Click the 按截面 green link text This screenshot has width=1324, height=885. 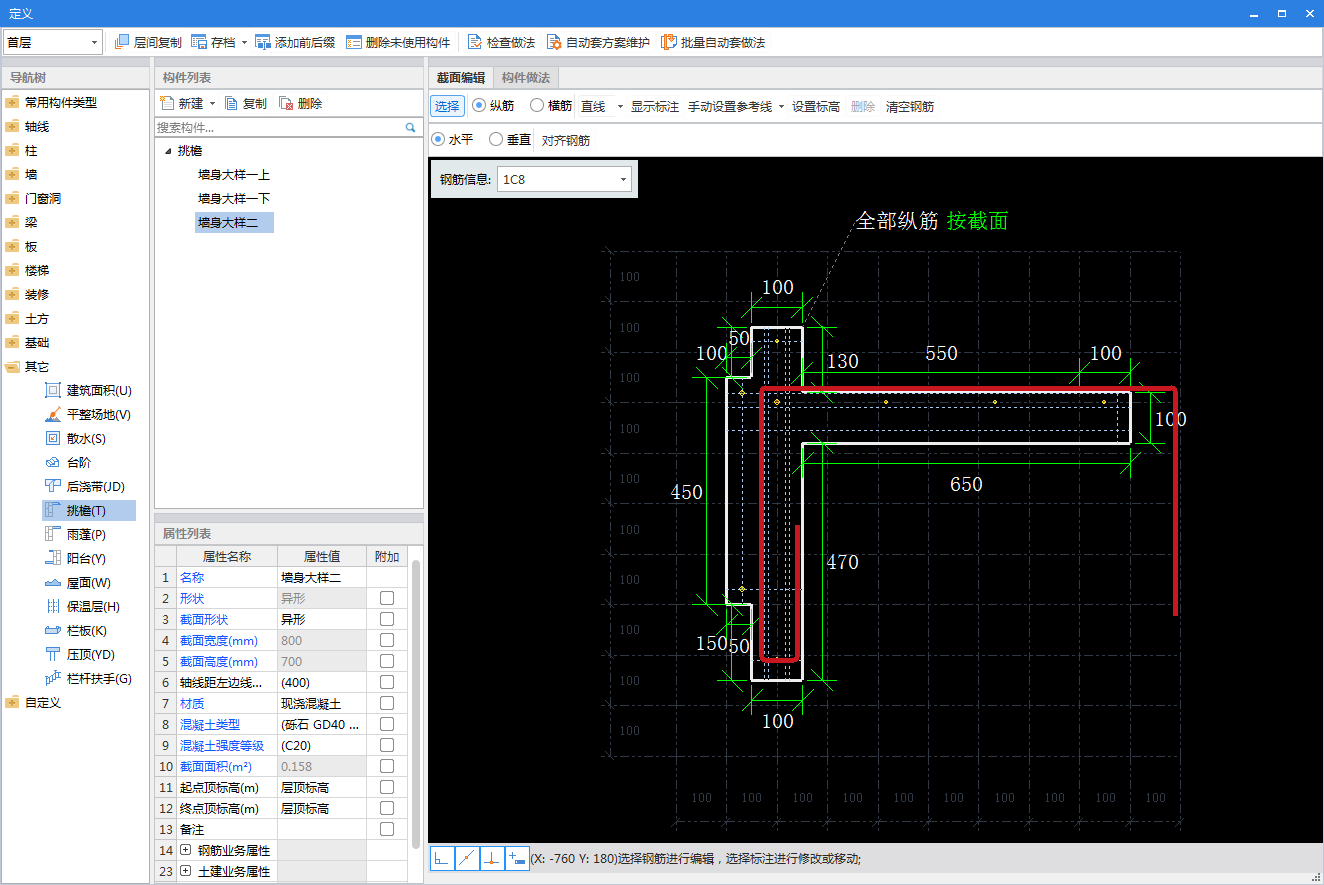pos(977,221)
